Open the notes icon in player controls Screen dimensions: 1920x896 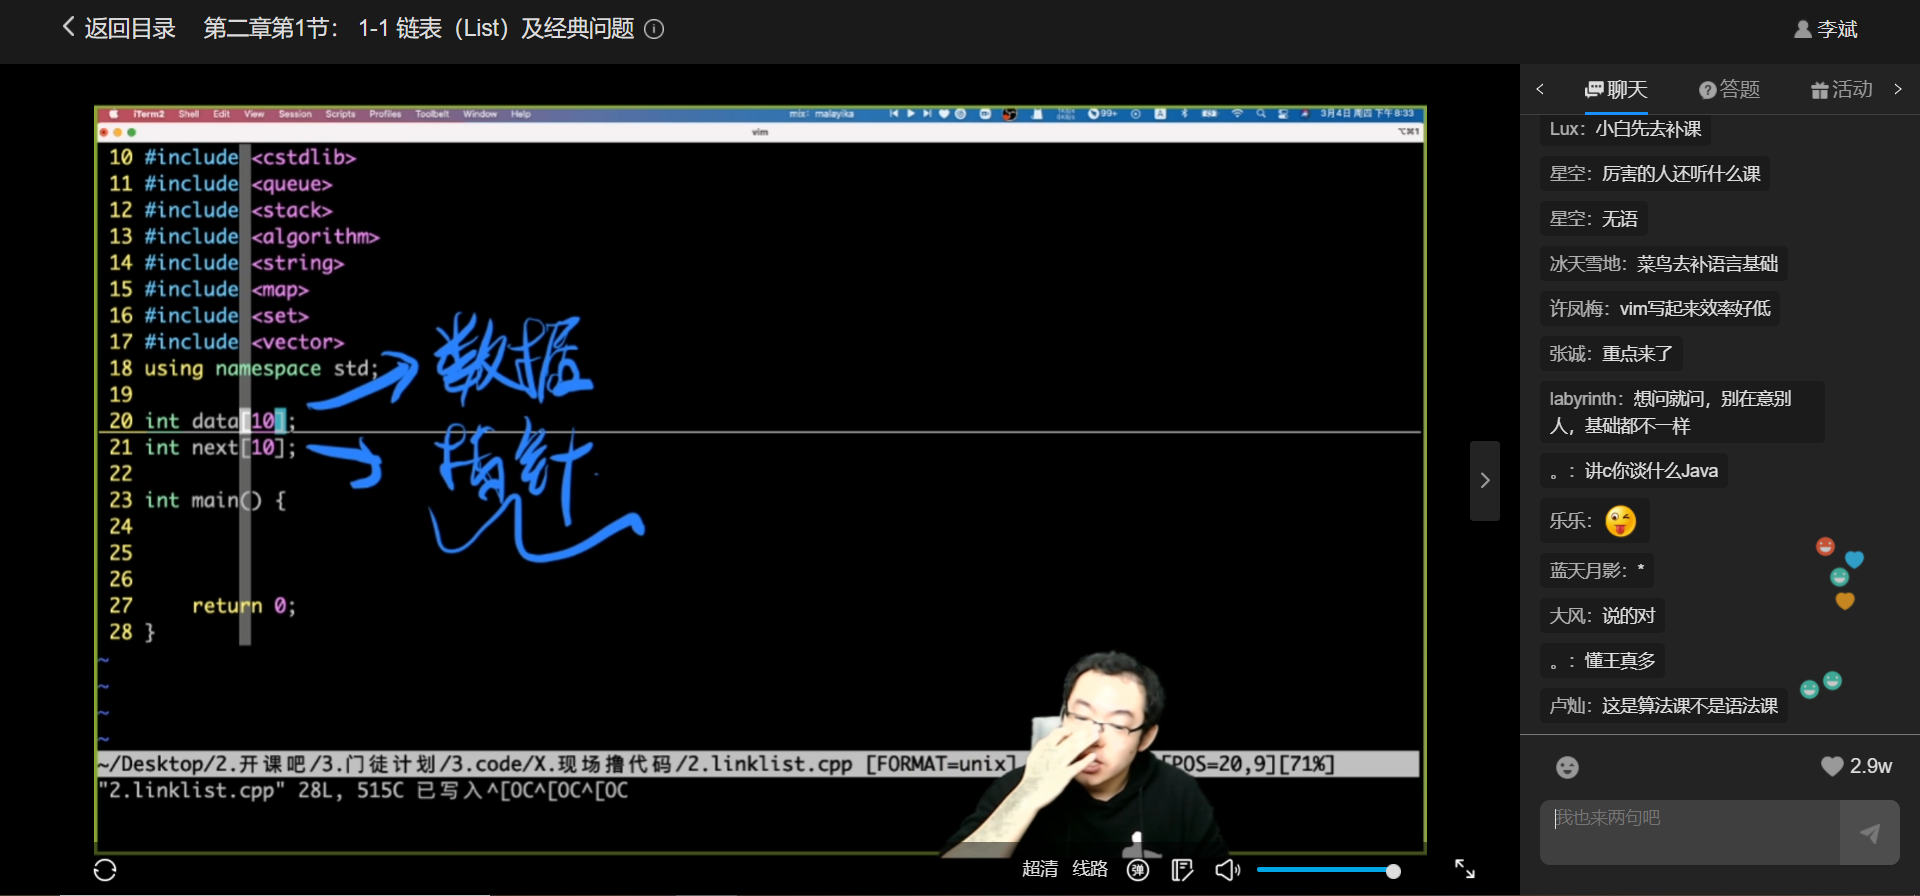click(x=1182, y=870)
